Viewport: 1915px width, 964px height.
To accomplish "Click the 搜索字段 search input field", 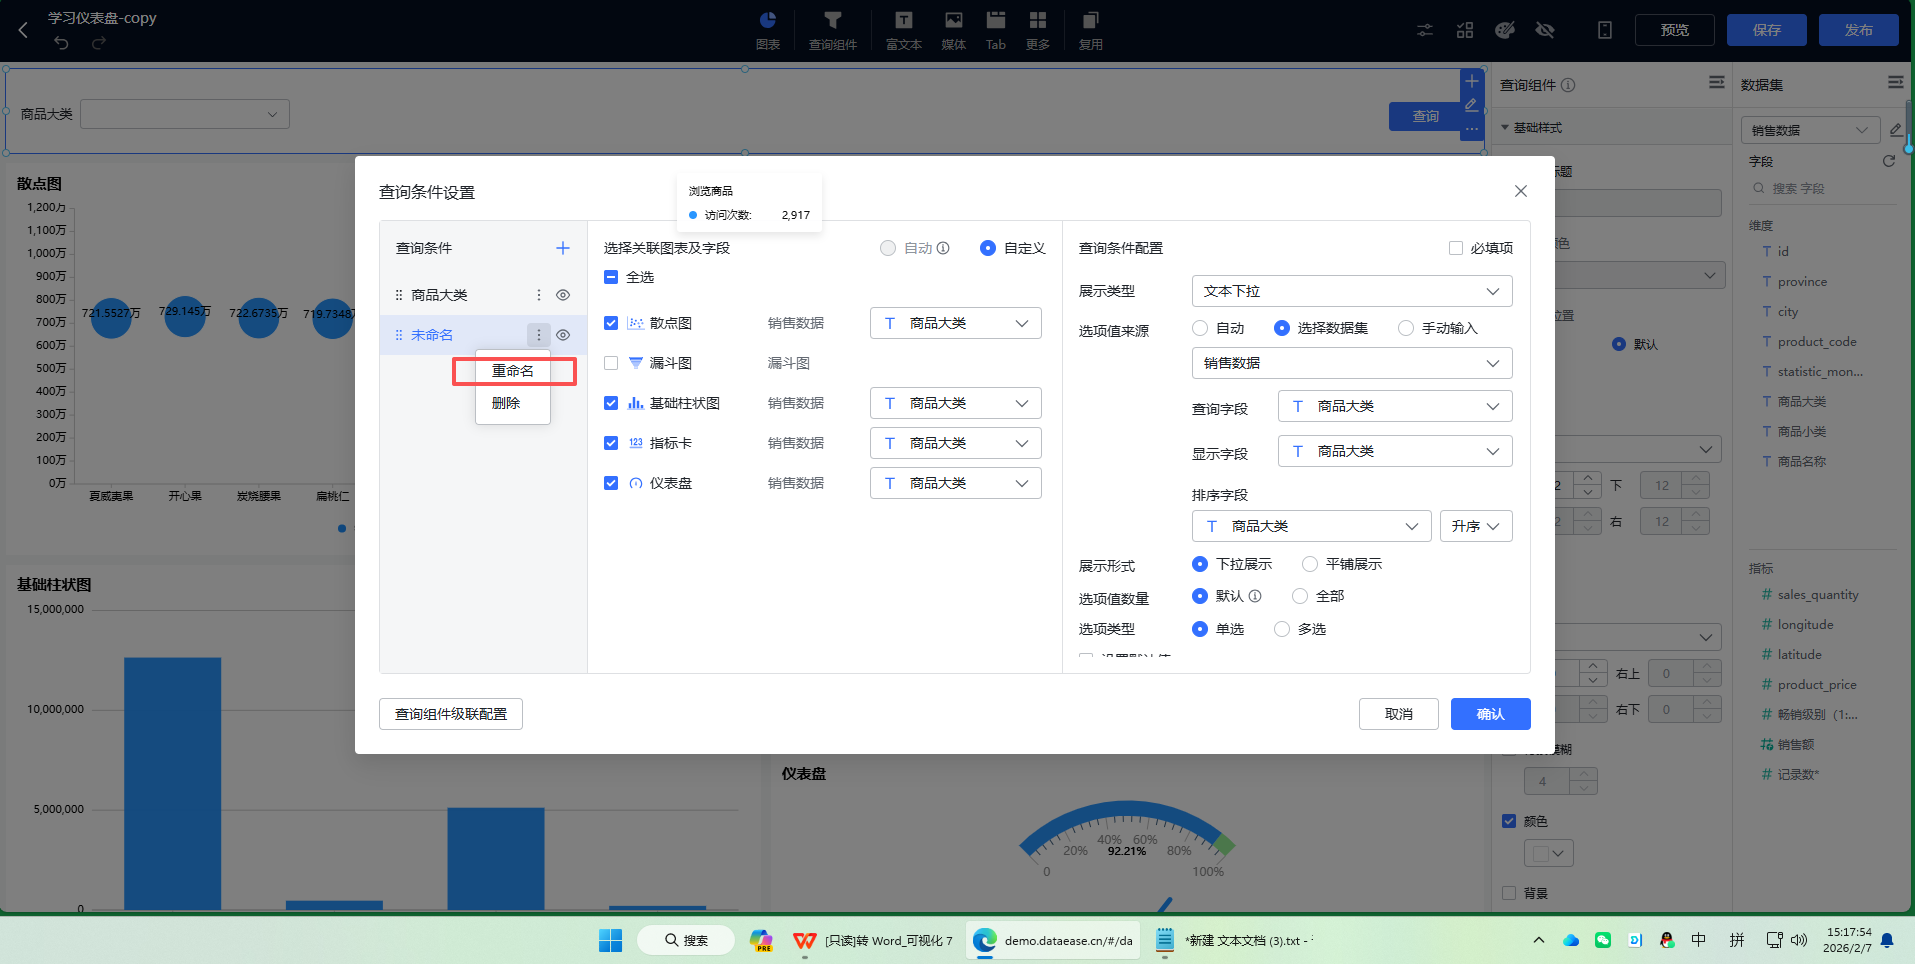I will click(x=1820, y=188).
